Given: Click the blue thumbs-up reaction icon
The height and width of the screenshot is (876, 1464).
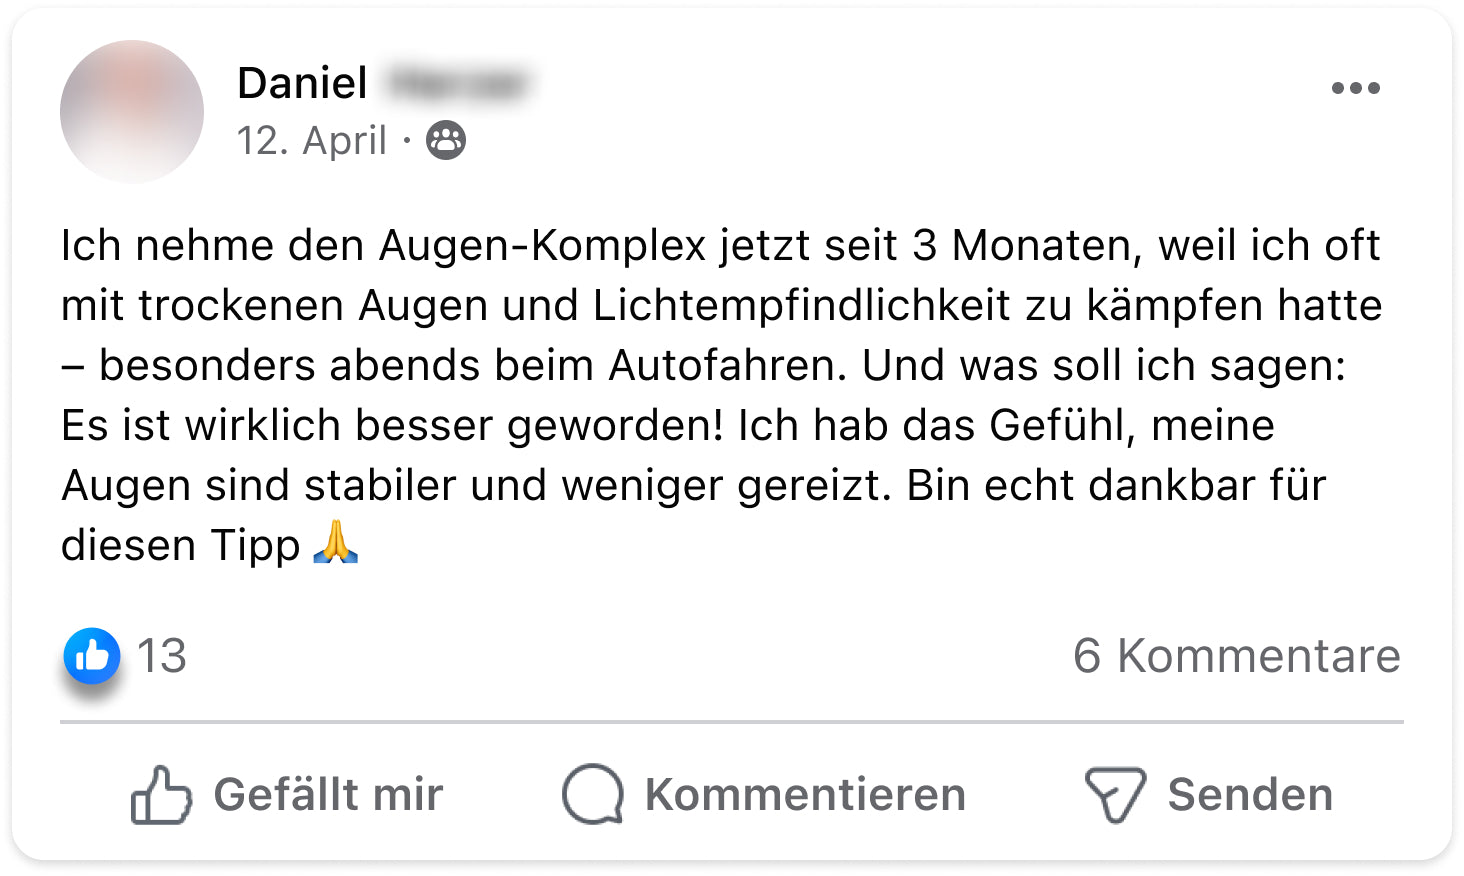Looking at the screenshot, I should click(92, 656).
